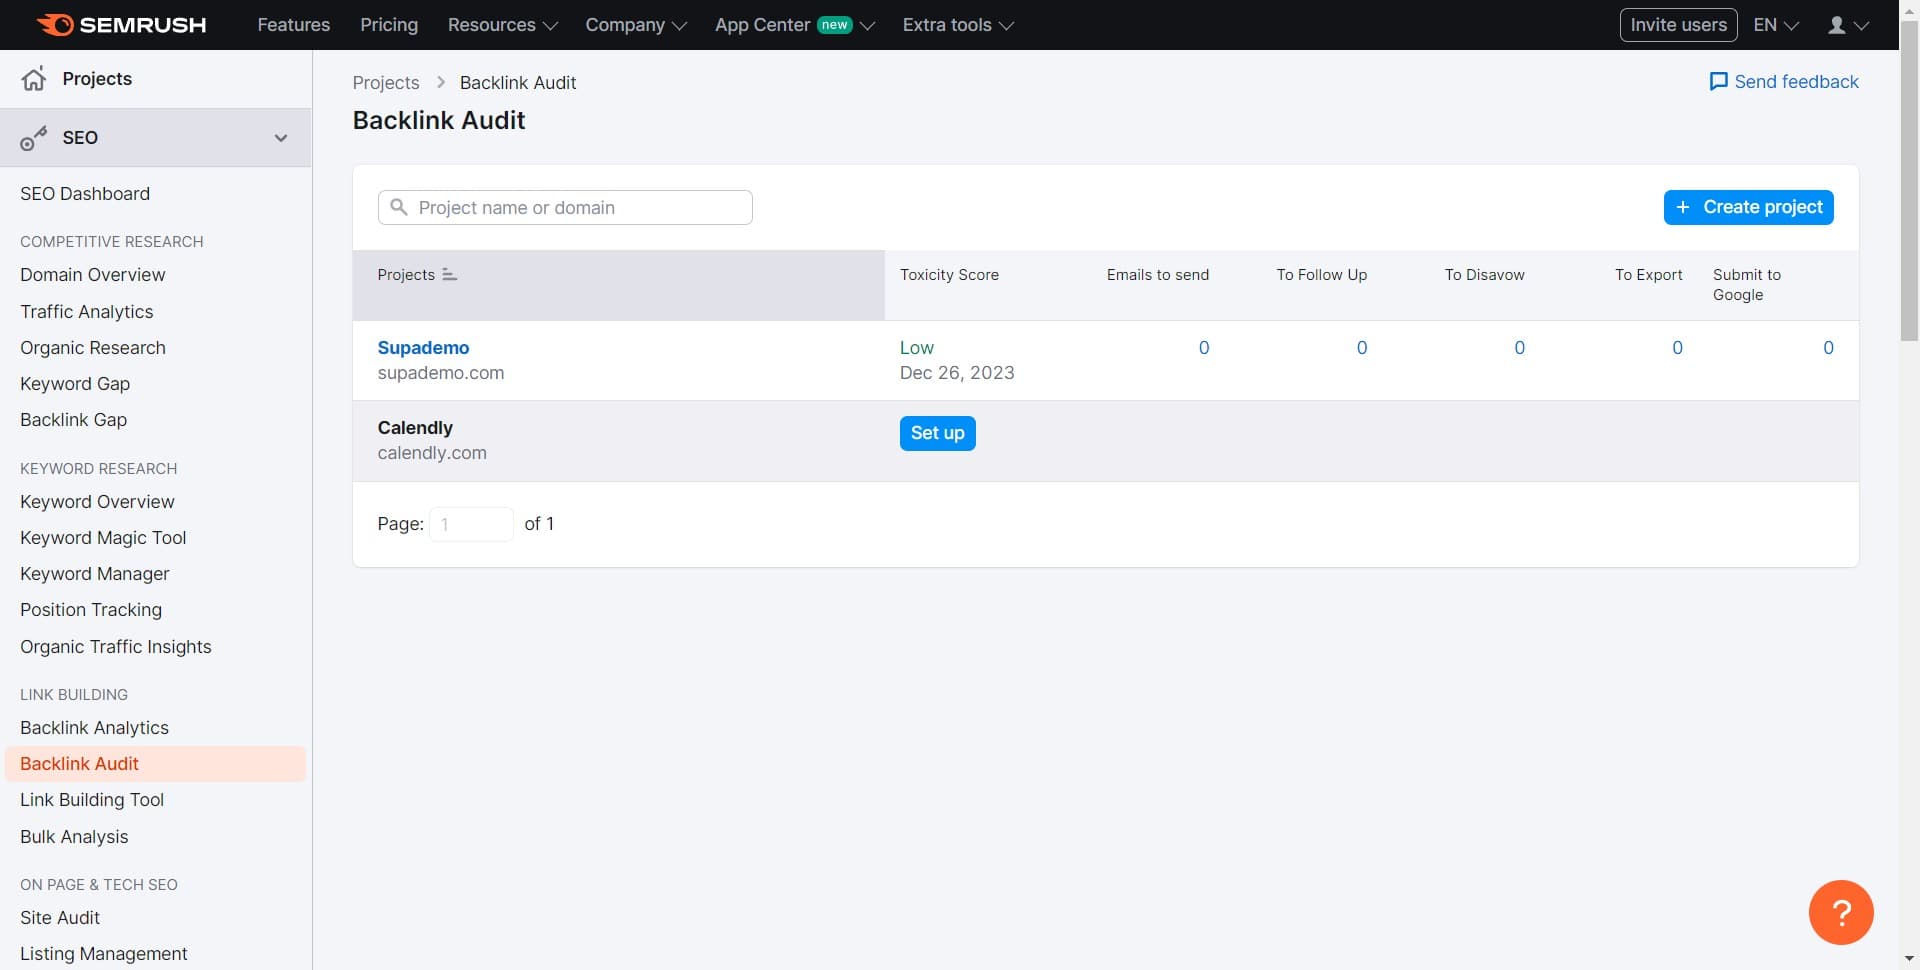Click Set up for the Calendly project

937,433
